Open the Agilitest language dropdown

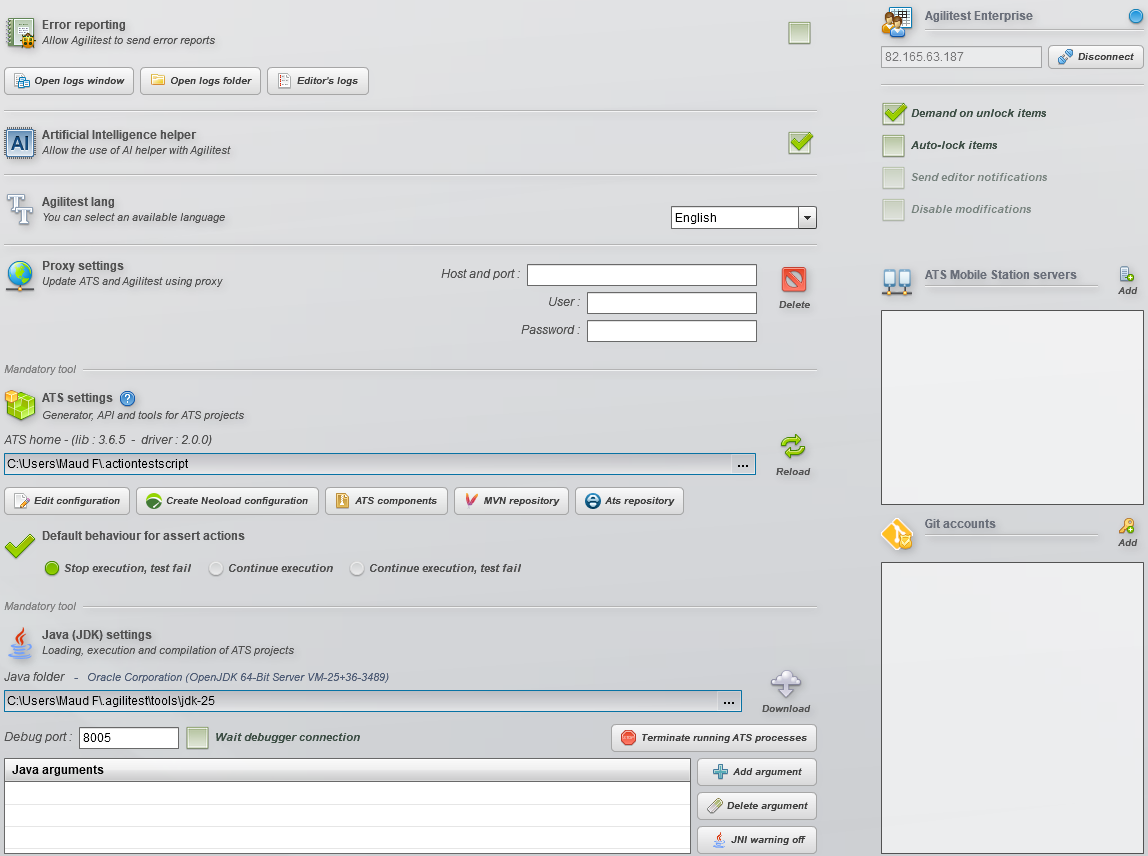pyautogui.click(x=807, y=217)
